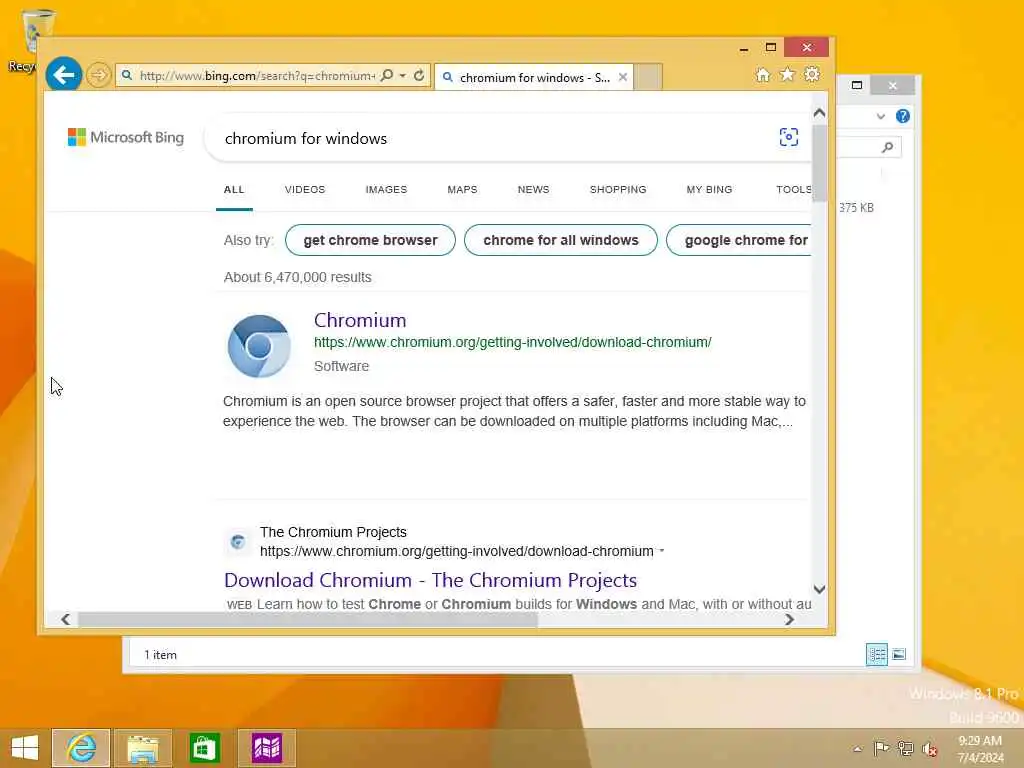Click the network tray icon
The height and width of the screenshot is (768, 1024).
(905, 748)
